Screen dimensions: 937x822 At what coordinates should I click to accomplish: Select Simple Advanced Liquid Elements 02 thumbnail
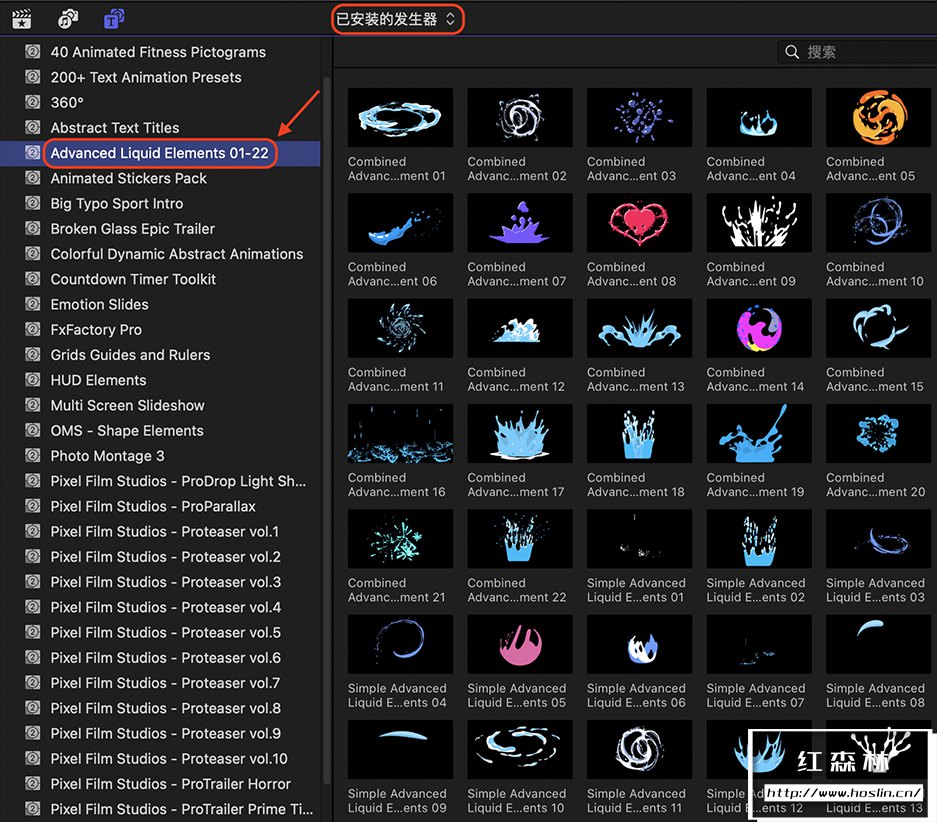tap(759, 538)
